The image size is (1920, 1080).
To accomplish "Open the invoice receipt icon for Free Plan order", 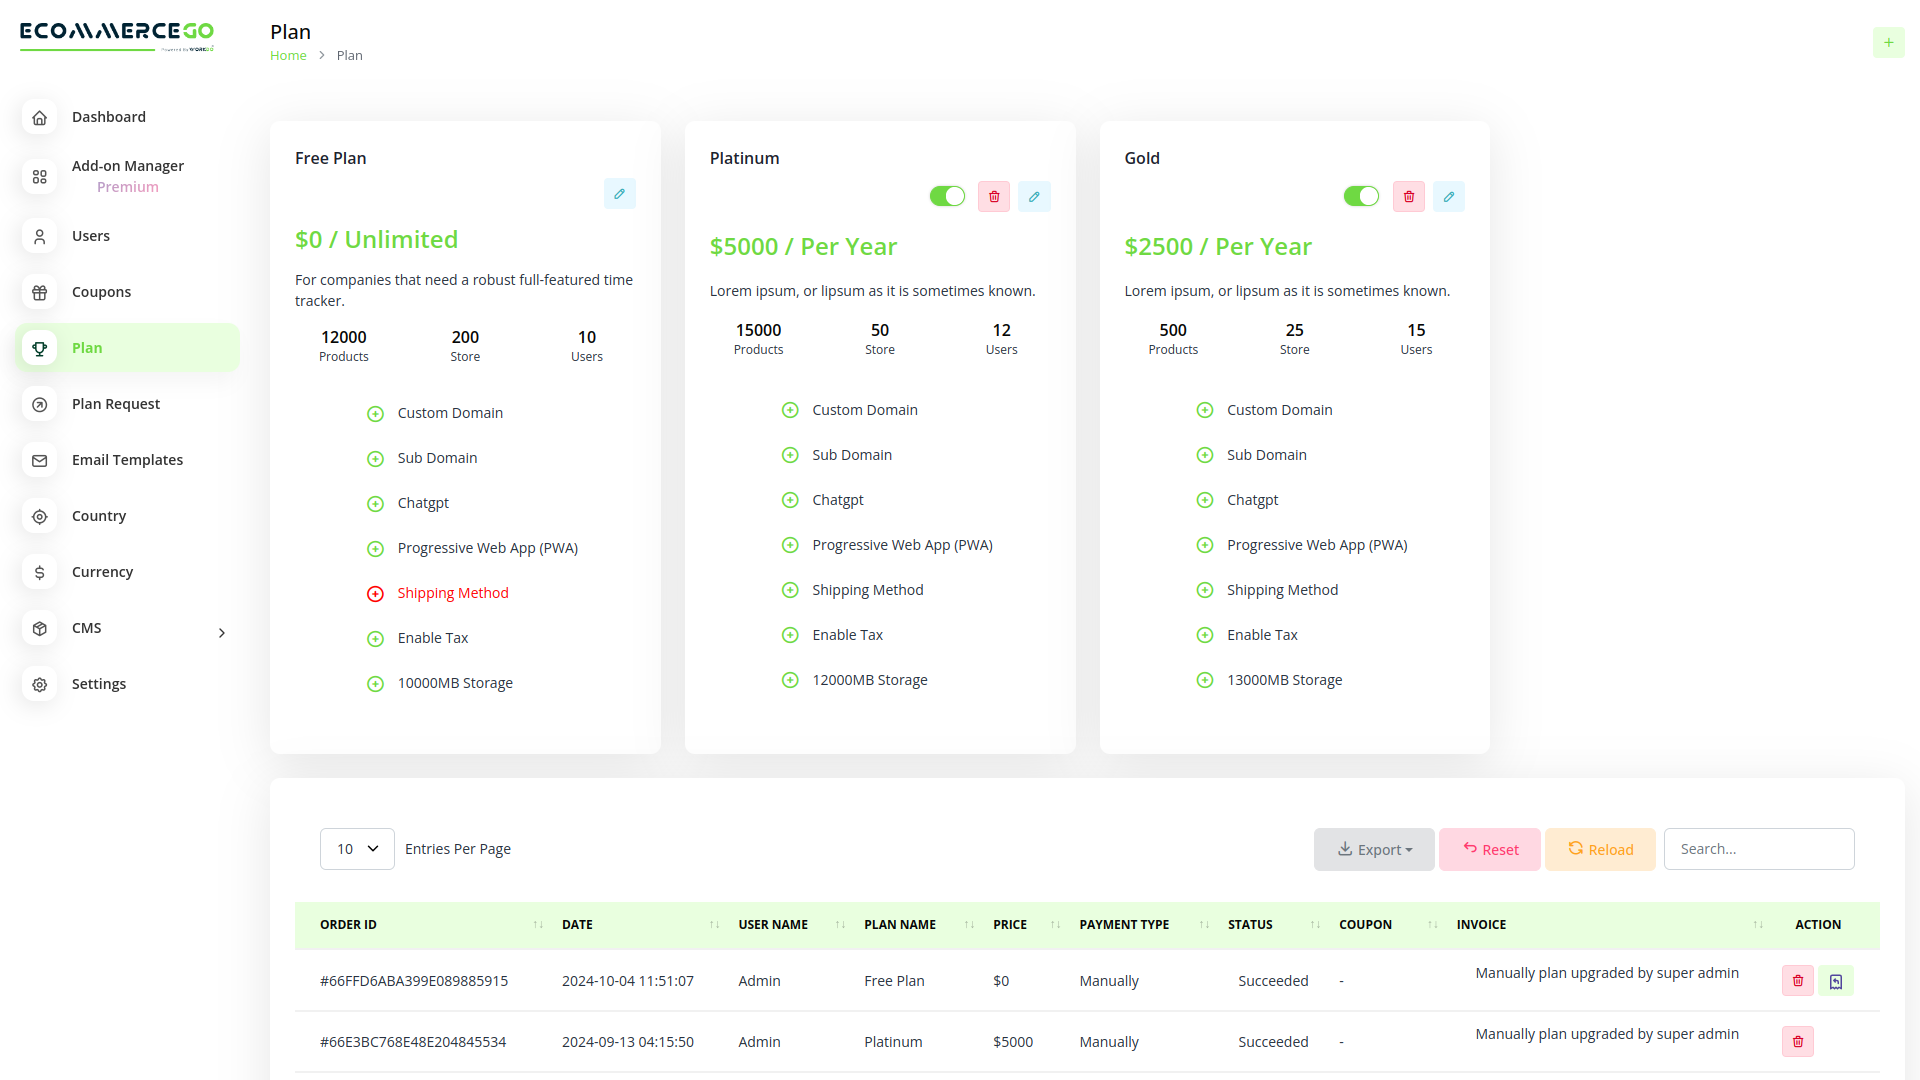I will click(x=1835, y=981).
